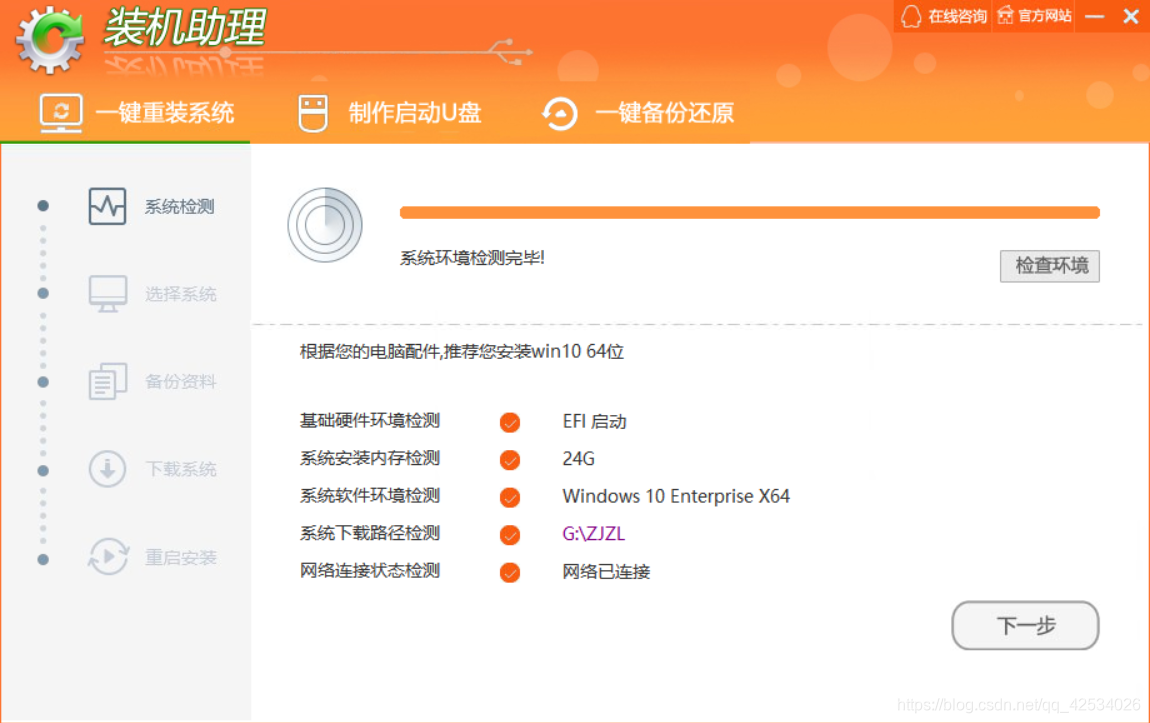This screenshot has width=1150, height=723.
Task: Switch to the 一键重装系统 tab
Action: click(x=136, y=113)
